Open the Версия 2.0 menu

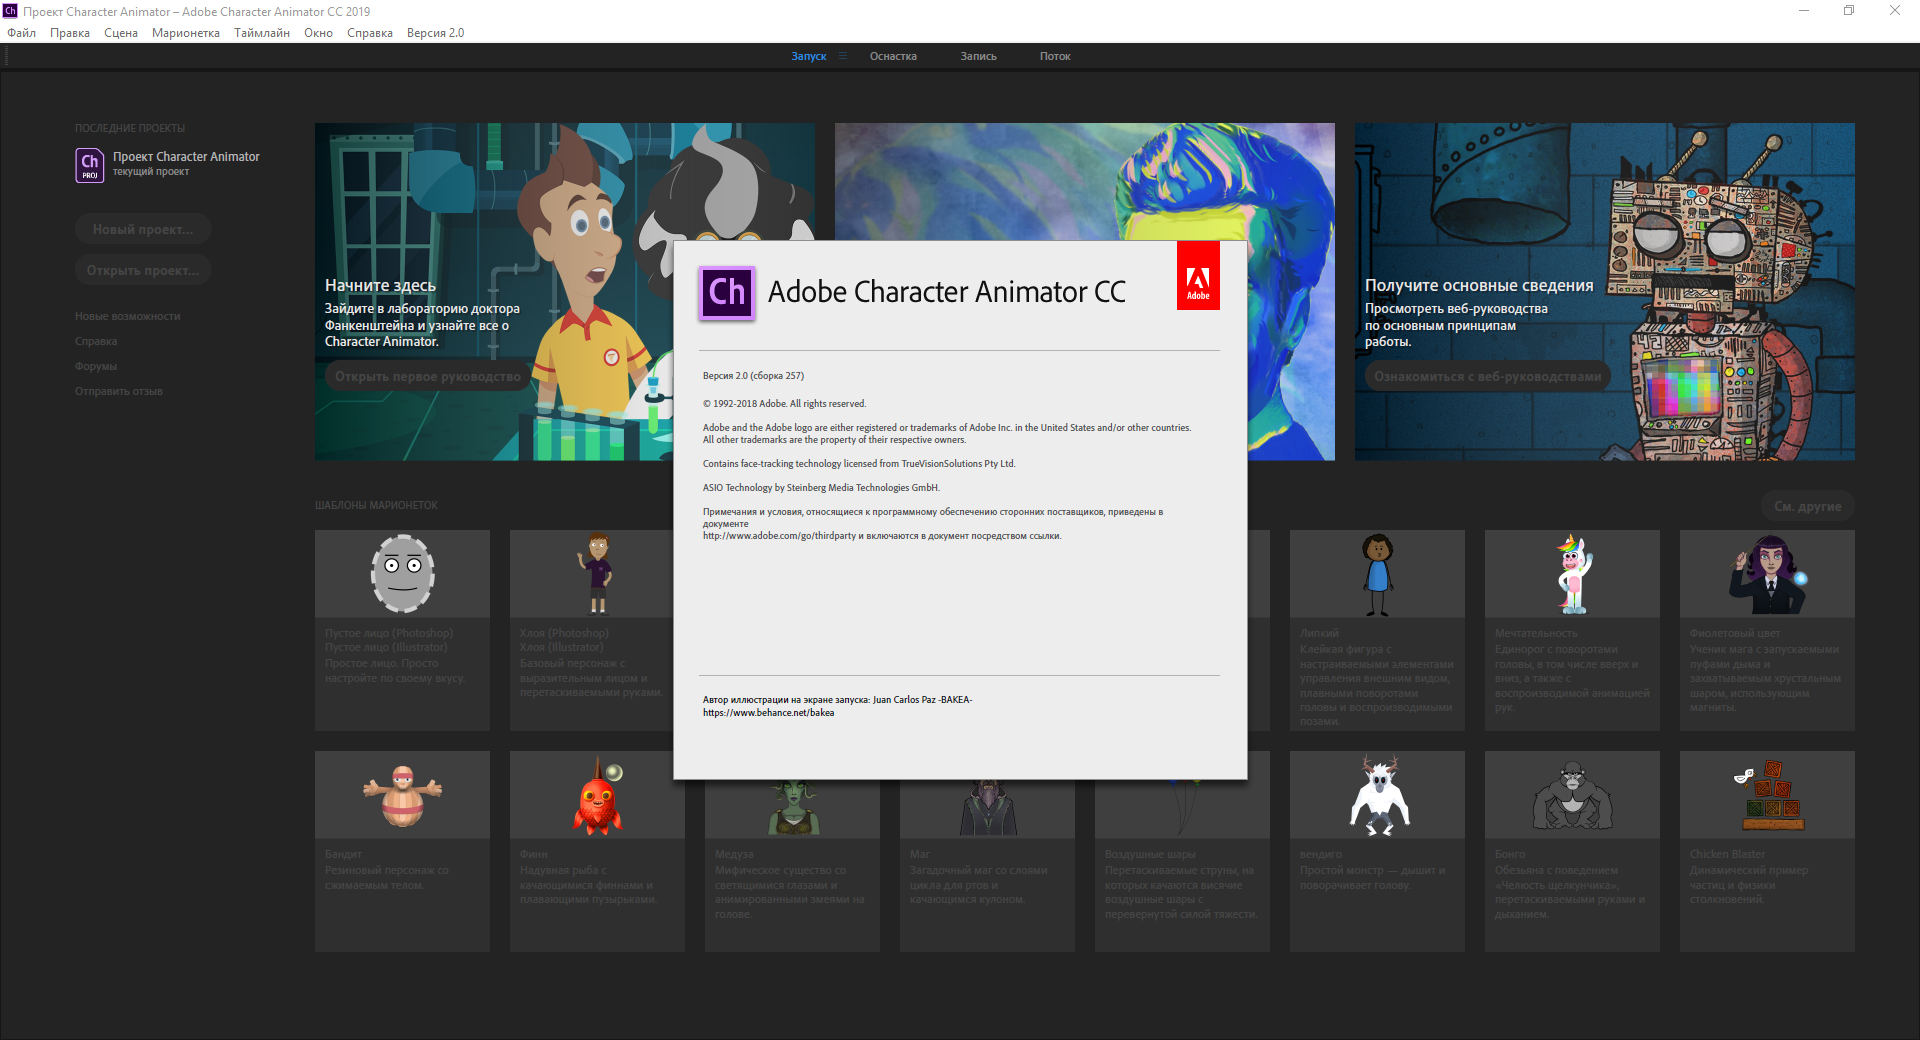point(435,33)
